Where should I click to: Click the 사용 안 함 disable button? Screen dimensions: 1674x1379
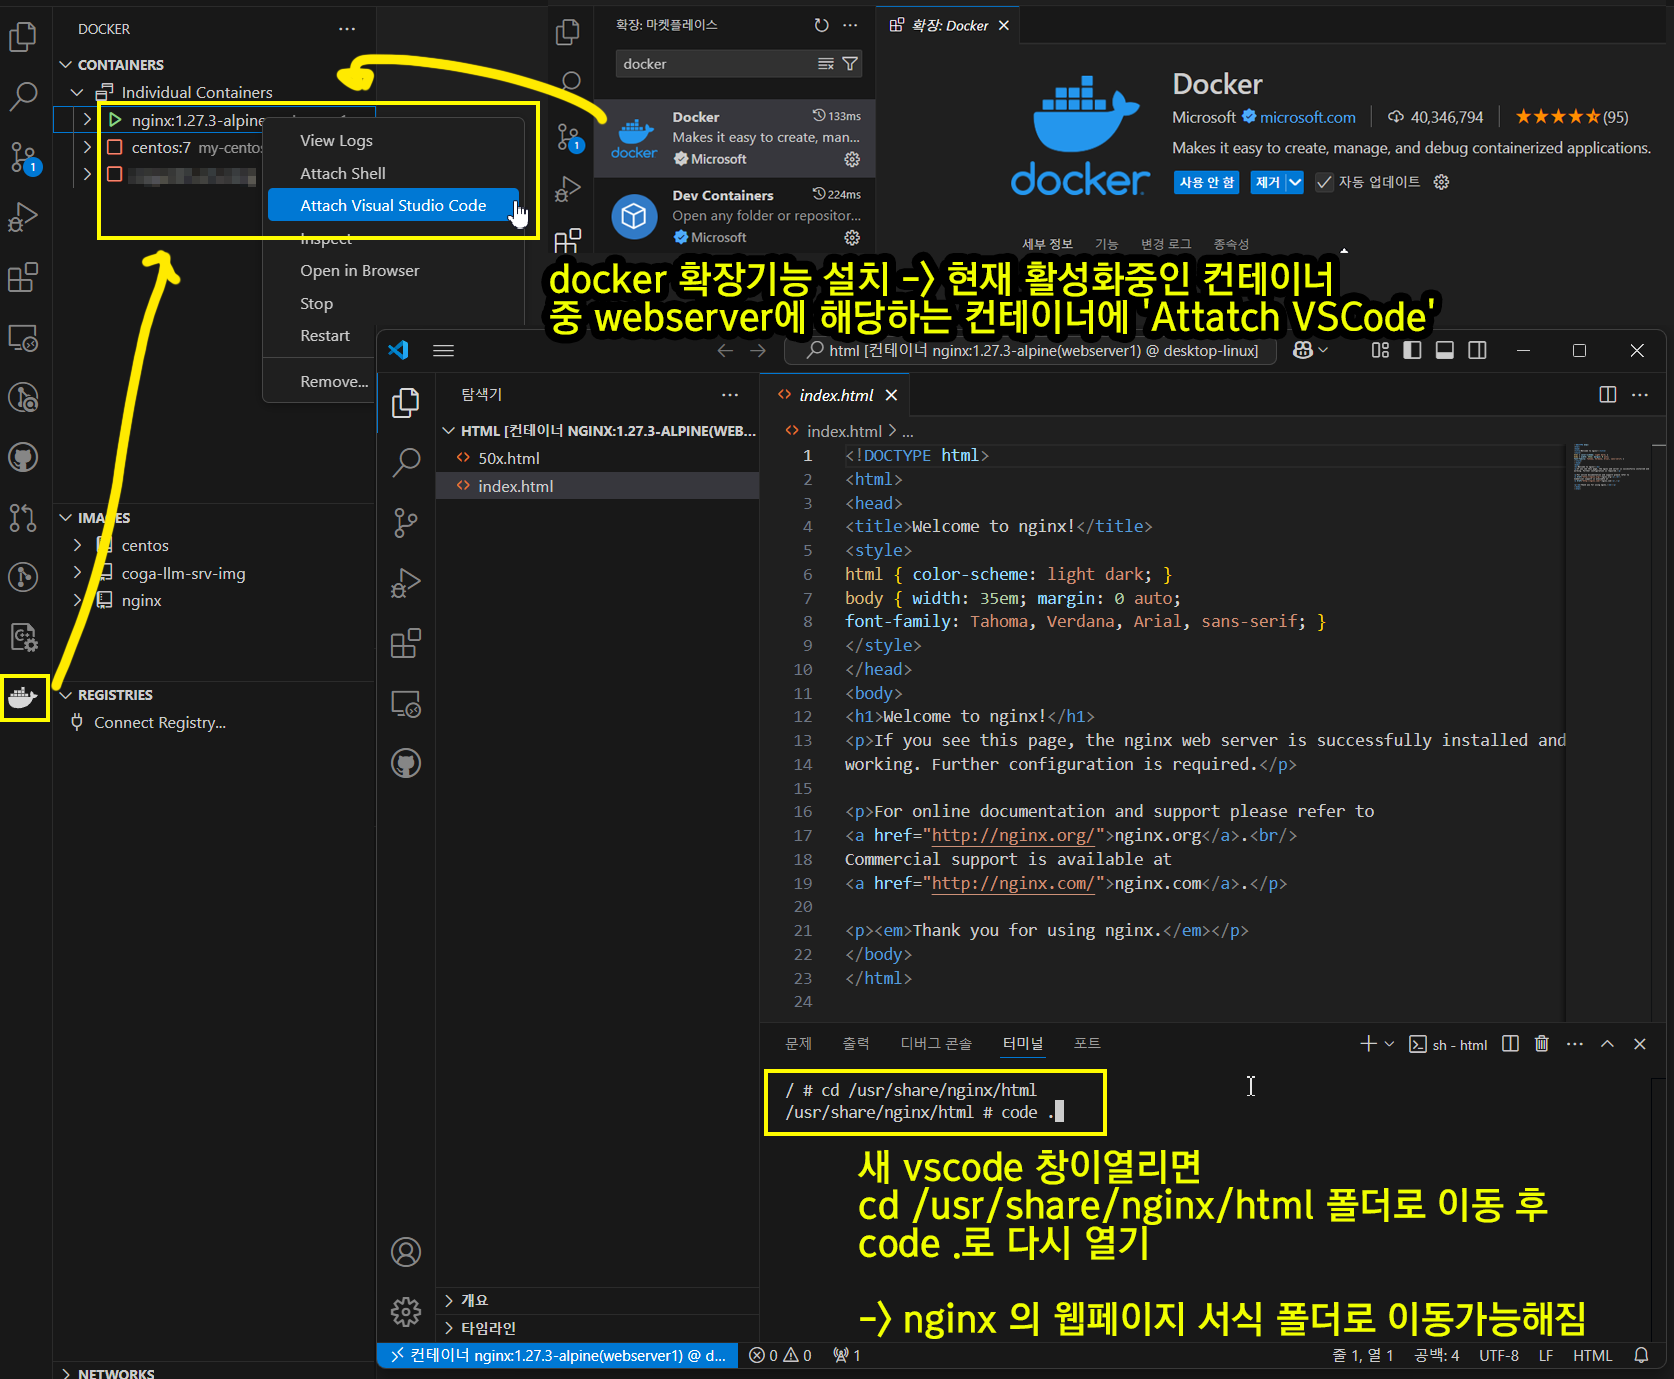1207,182
